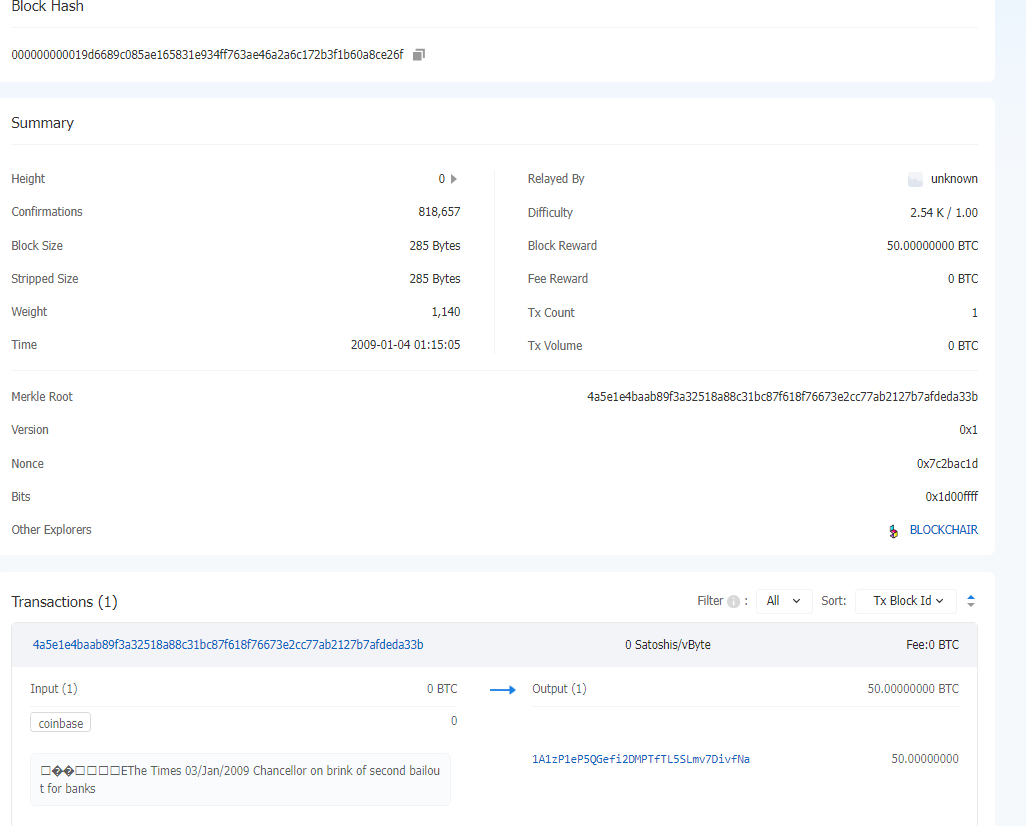Click the coinbase message The Times text
The height and width of the screenshot is (826, 1026).
[x=239, y=780]
